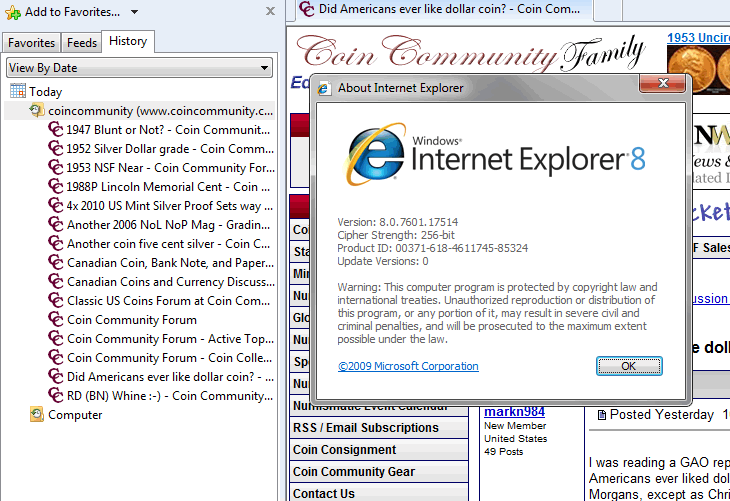
Task: Open '1952 Silver Dollar grade' history entry
Action: click(170, 149)
